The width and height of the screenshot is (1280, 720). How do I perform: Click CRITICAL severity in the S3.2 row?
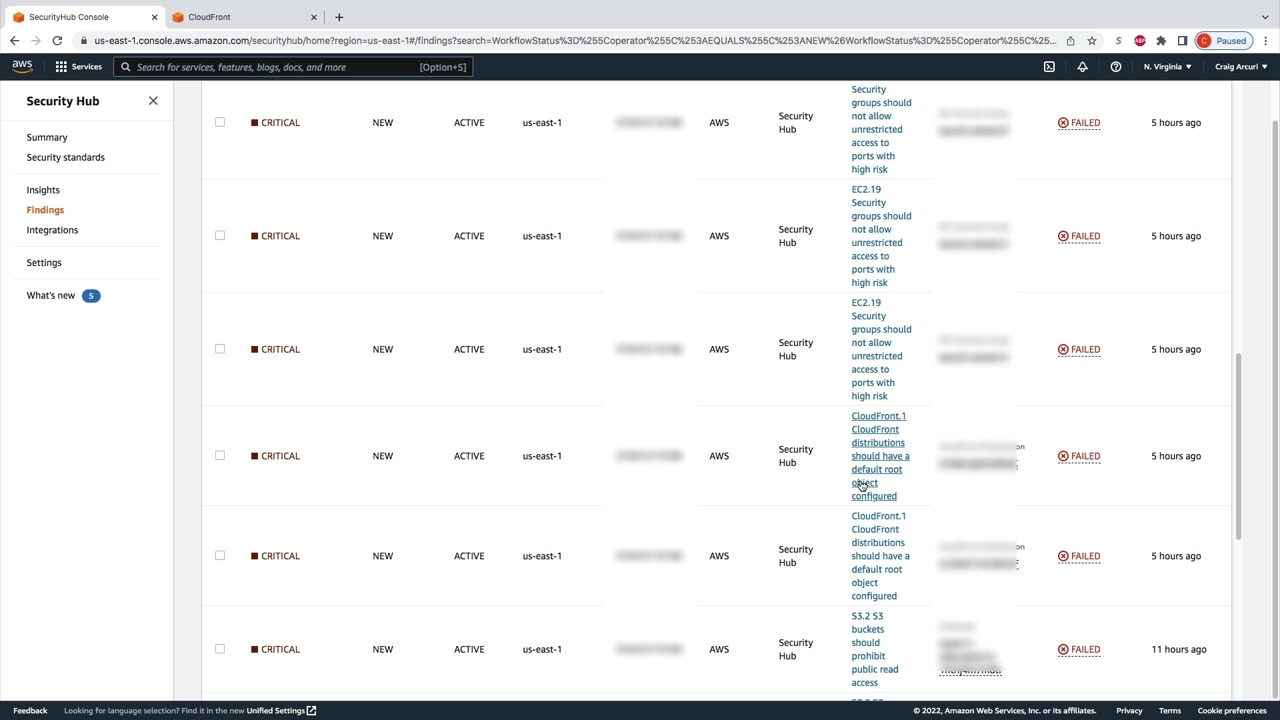[275, 649]
